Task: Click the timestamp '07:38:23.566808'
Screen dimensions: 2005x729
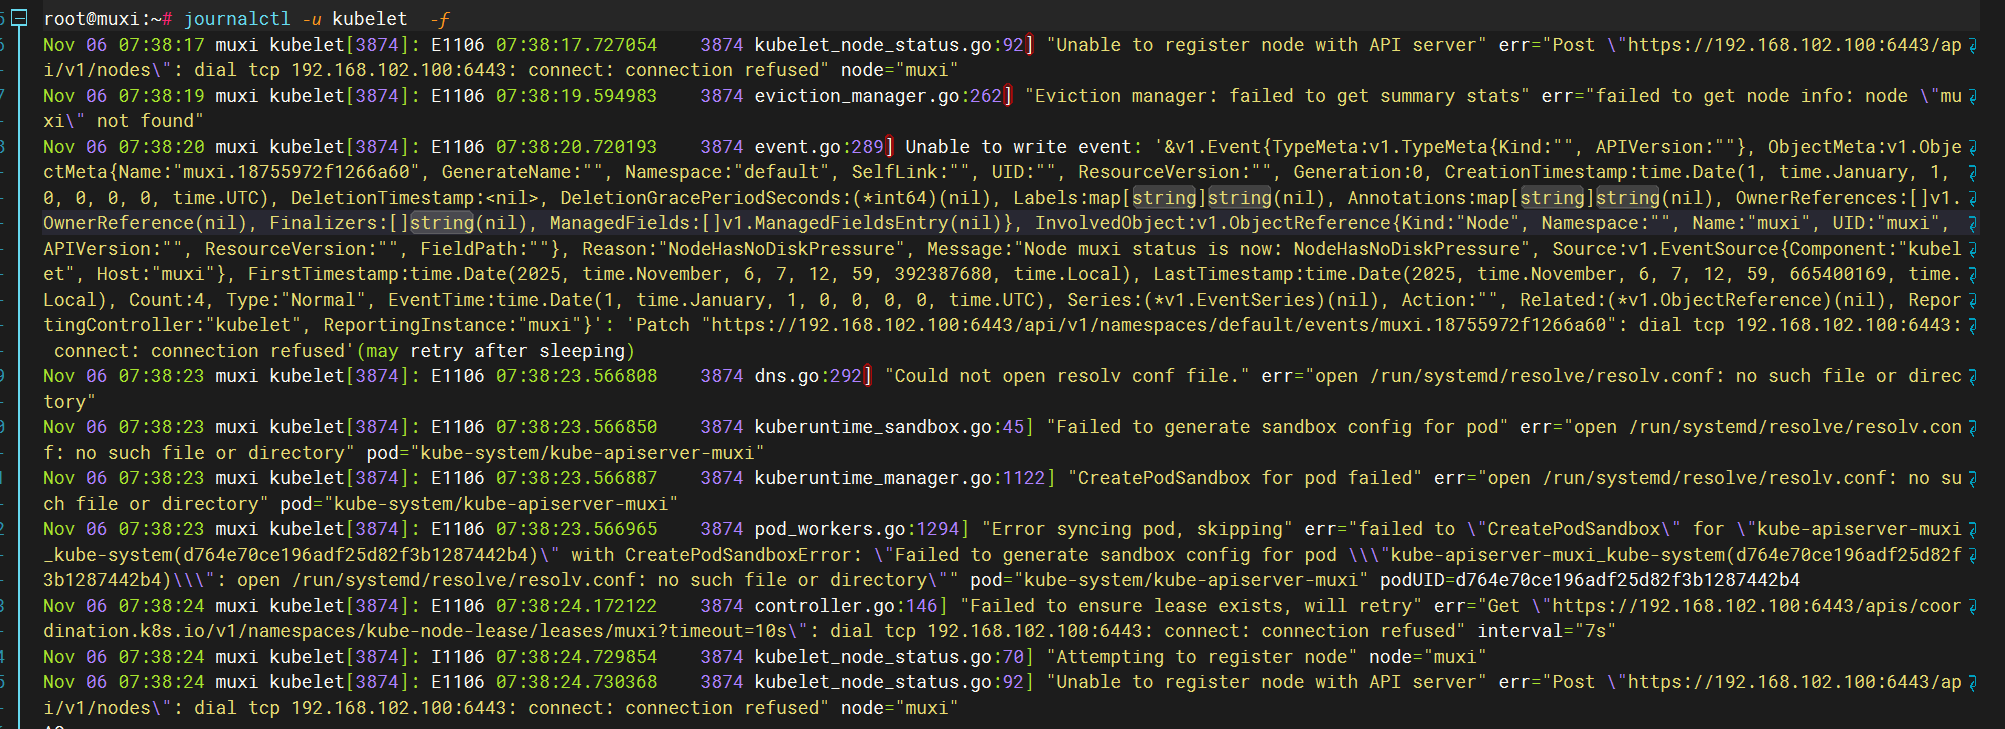Action: 577,376
